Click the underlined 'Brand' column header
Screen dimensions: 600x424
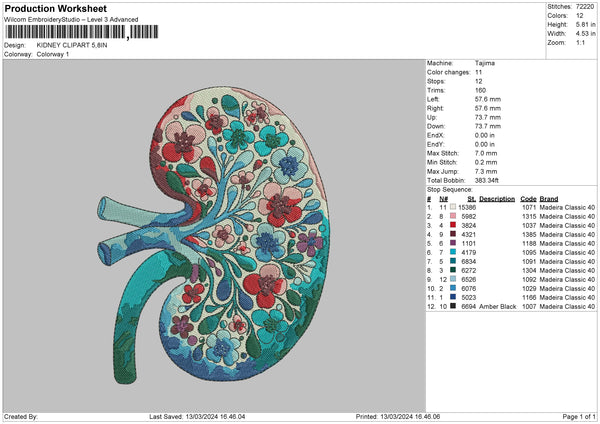pos(549,199)
